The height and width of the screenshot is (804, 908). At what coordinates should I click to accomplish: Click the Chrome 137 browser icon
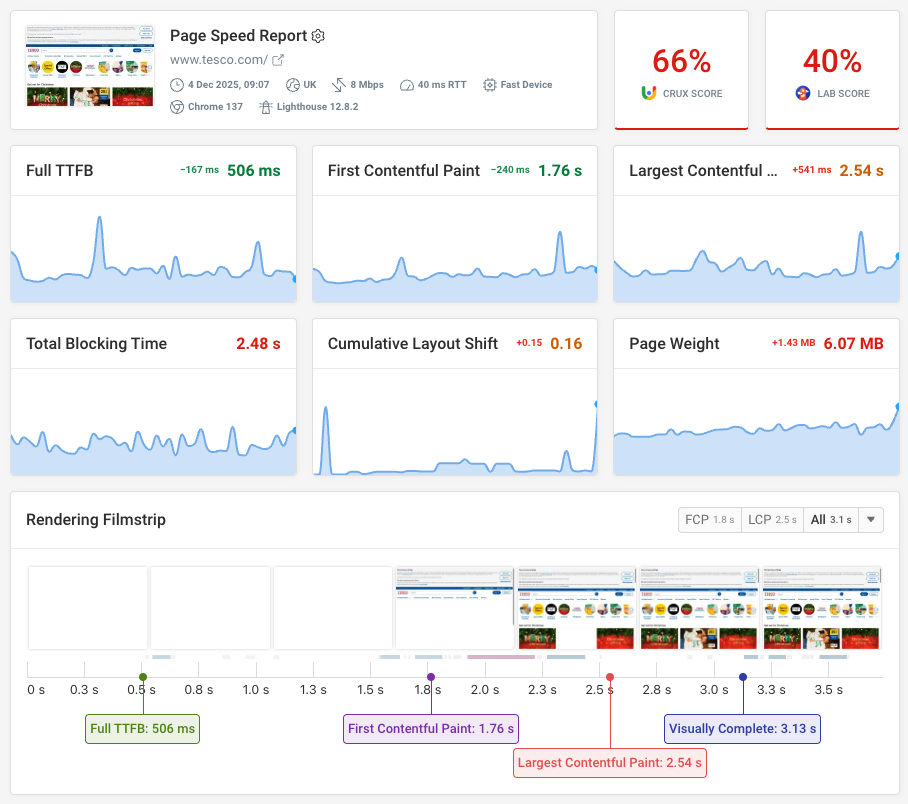178,106
